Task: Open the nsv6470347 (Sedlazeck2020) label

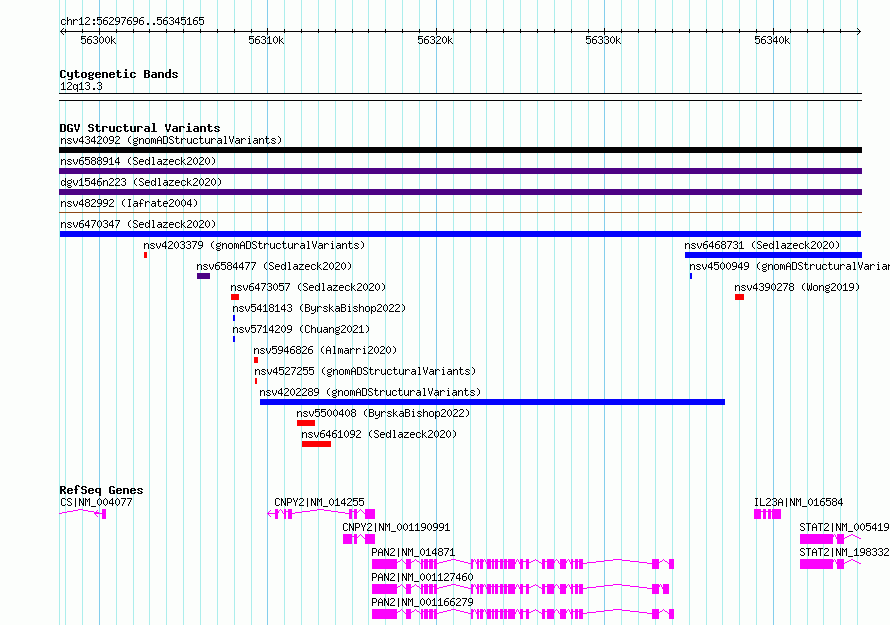Action: coord(138,224)
